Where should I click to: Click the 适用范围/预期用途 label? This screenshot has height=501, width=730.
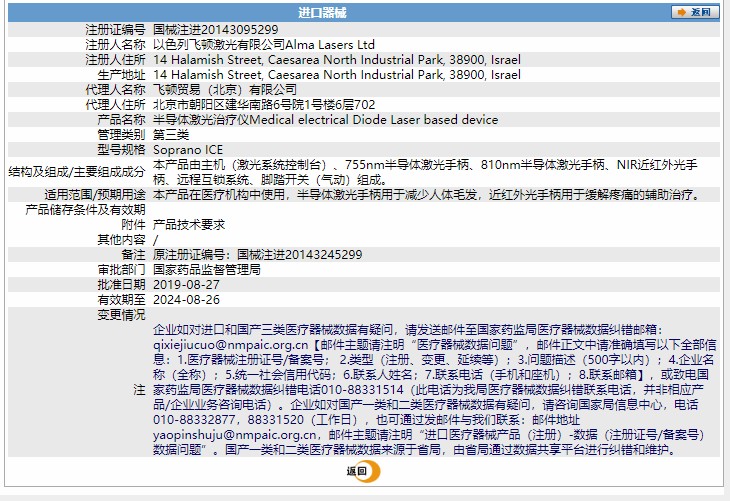95,195
